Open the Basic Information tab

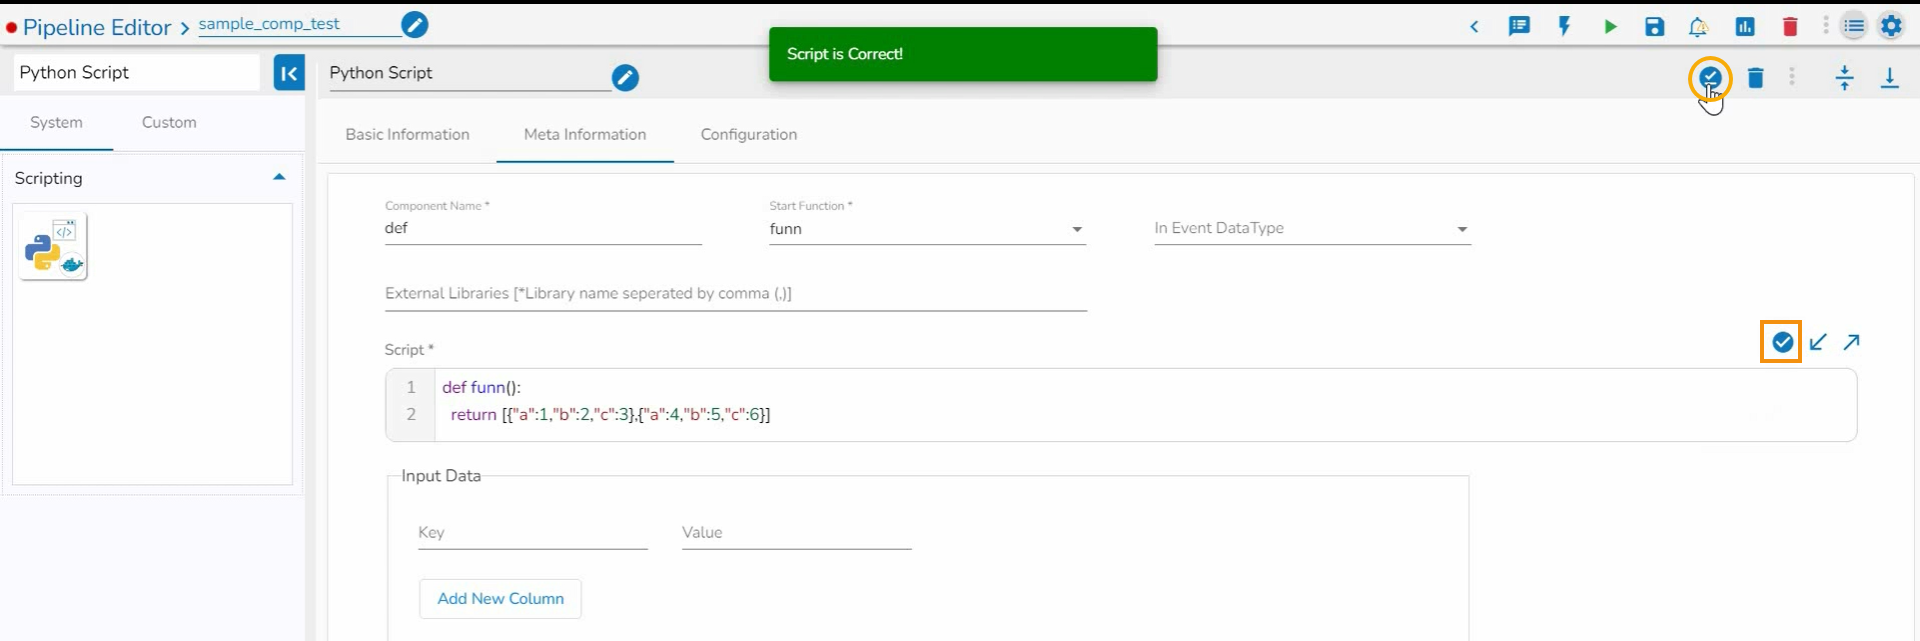click(x=407, y=135)
